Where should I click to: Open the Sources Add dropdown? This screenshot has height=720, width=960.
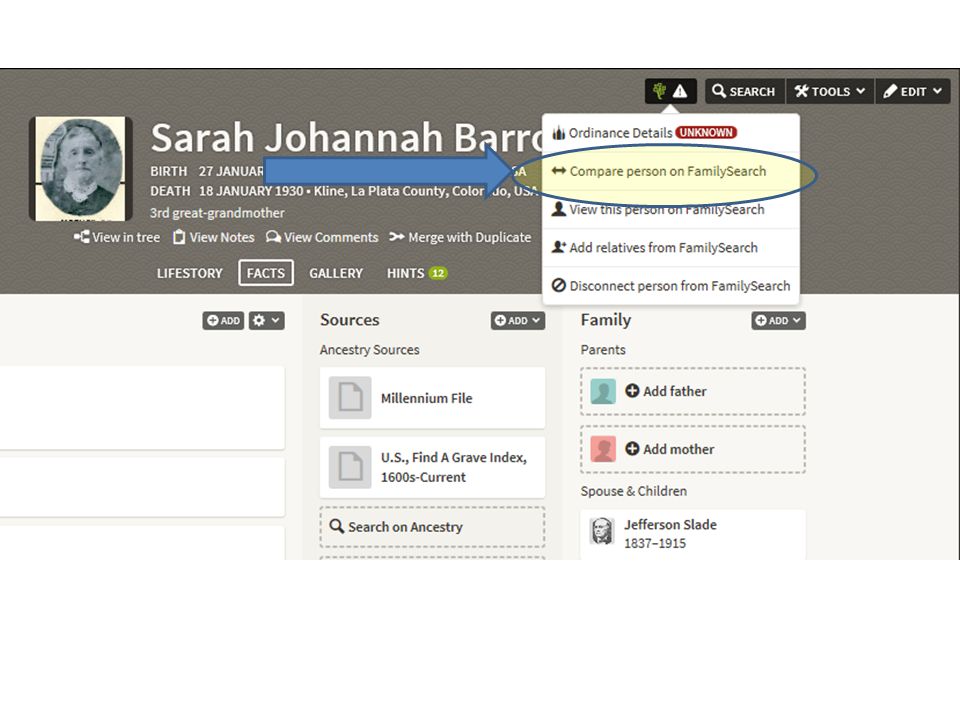[518, 320]
